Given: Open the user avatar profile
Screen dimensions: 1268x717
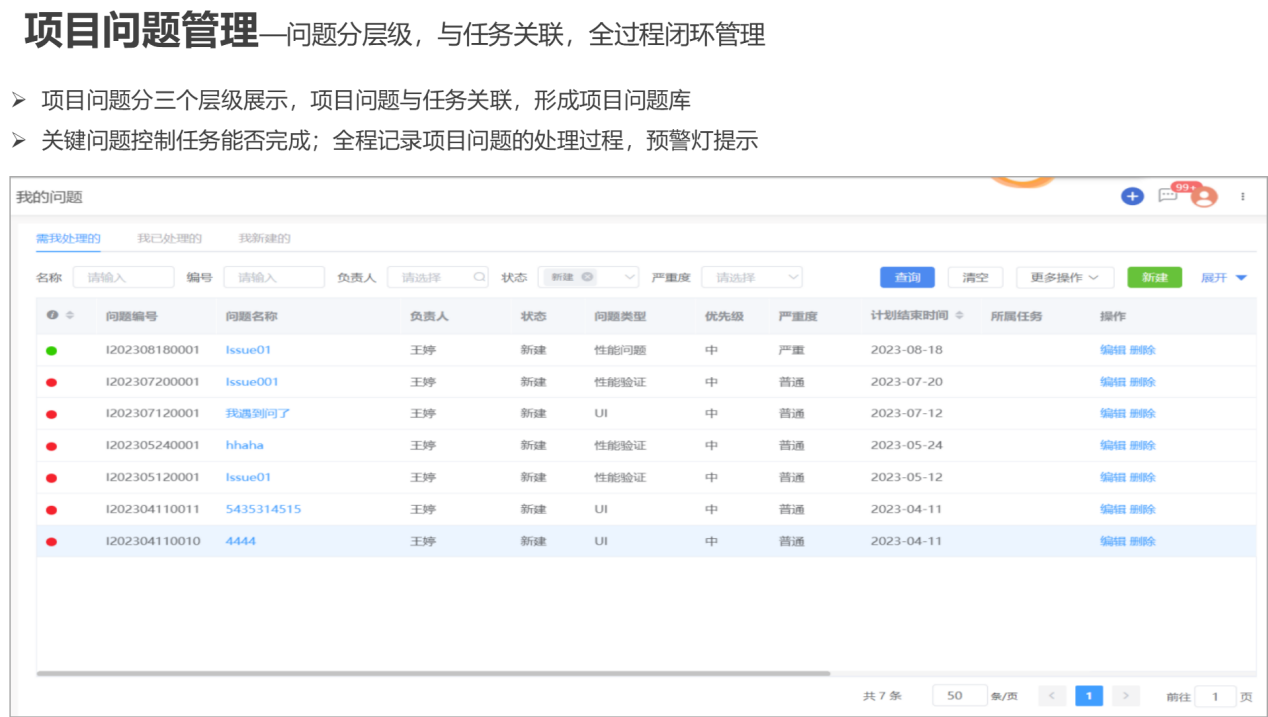Looking at the screenshot, I should click(x=1204, y=197).
